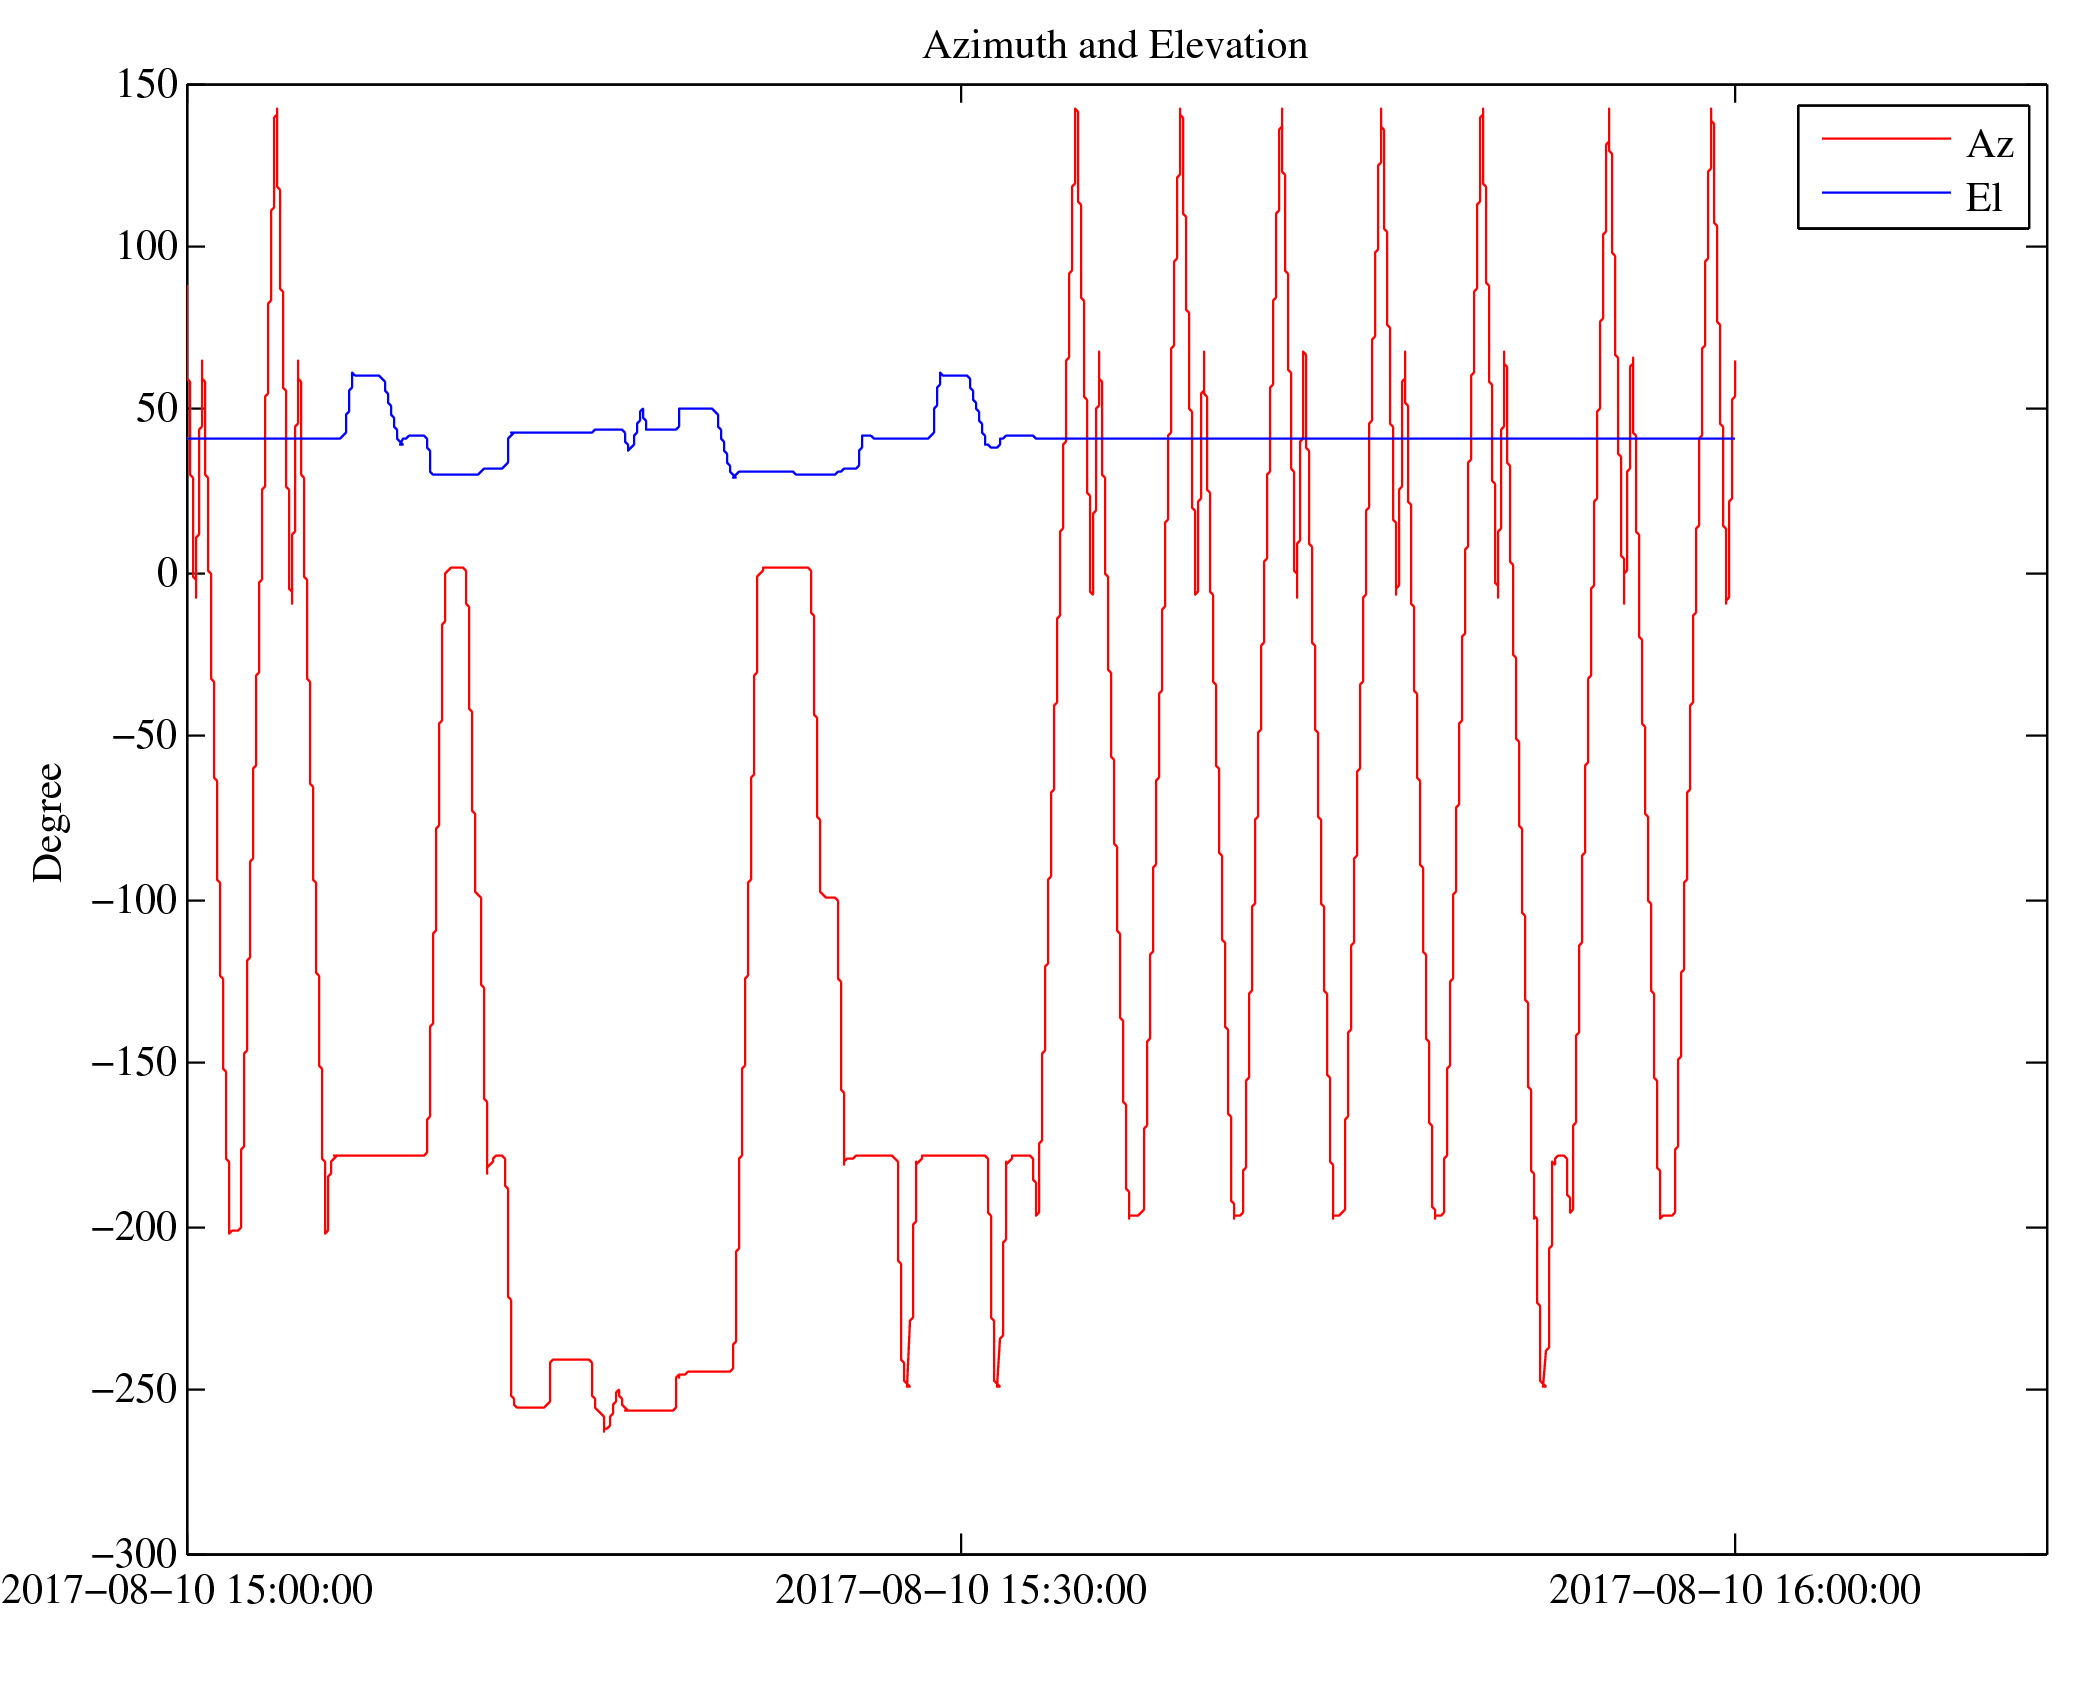The width and height of the screenshot is (2075, 1683).
Task: Click the y-axis tick label '−300'
Action: coord(135,1554)
